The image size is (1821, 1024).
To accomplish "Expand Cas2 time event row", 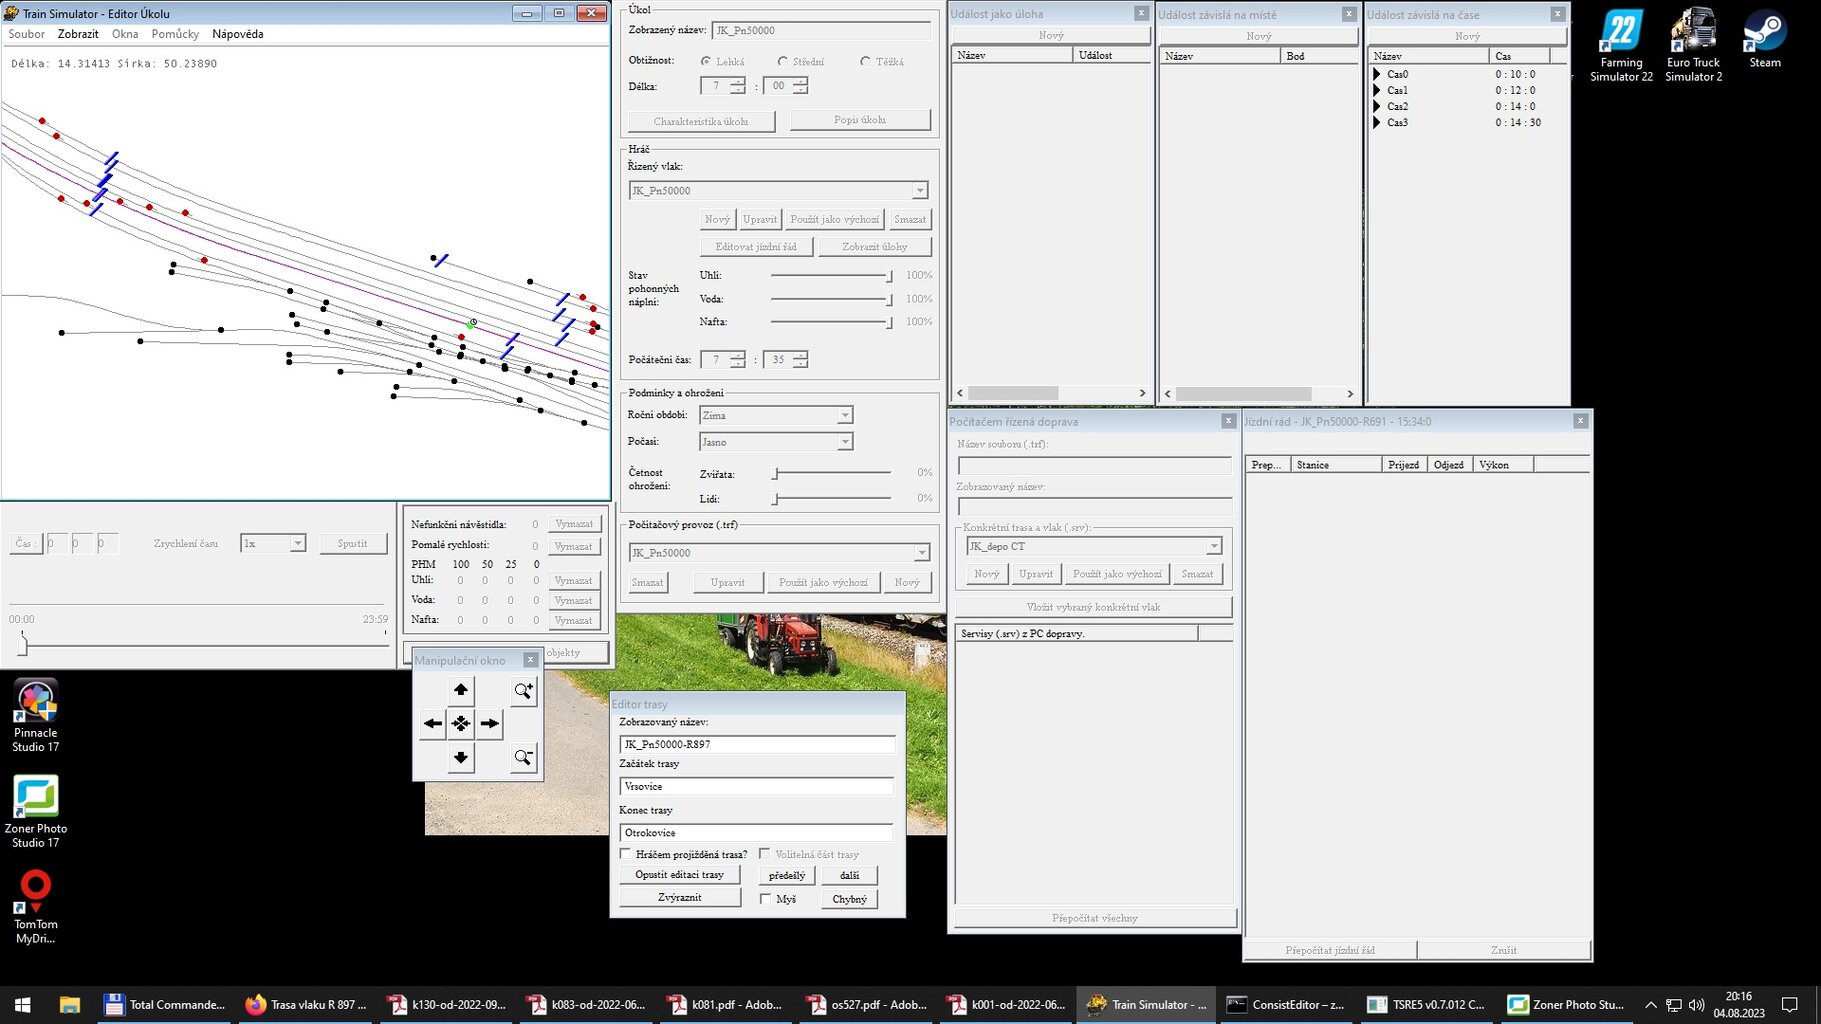I will point(1377,106).
